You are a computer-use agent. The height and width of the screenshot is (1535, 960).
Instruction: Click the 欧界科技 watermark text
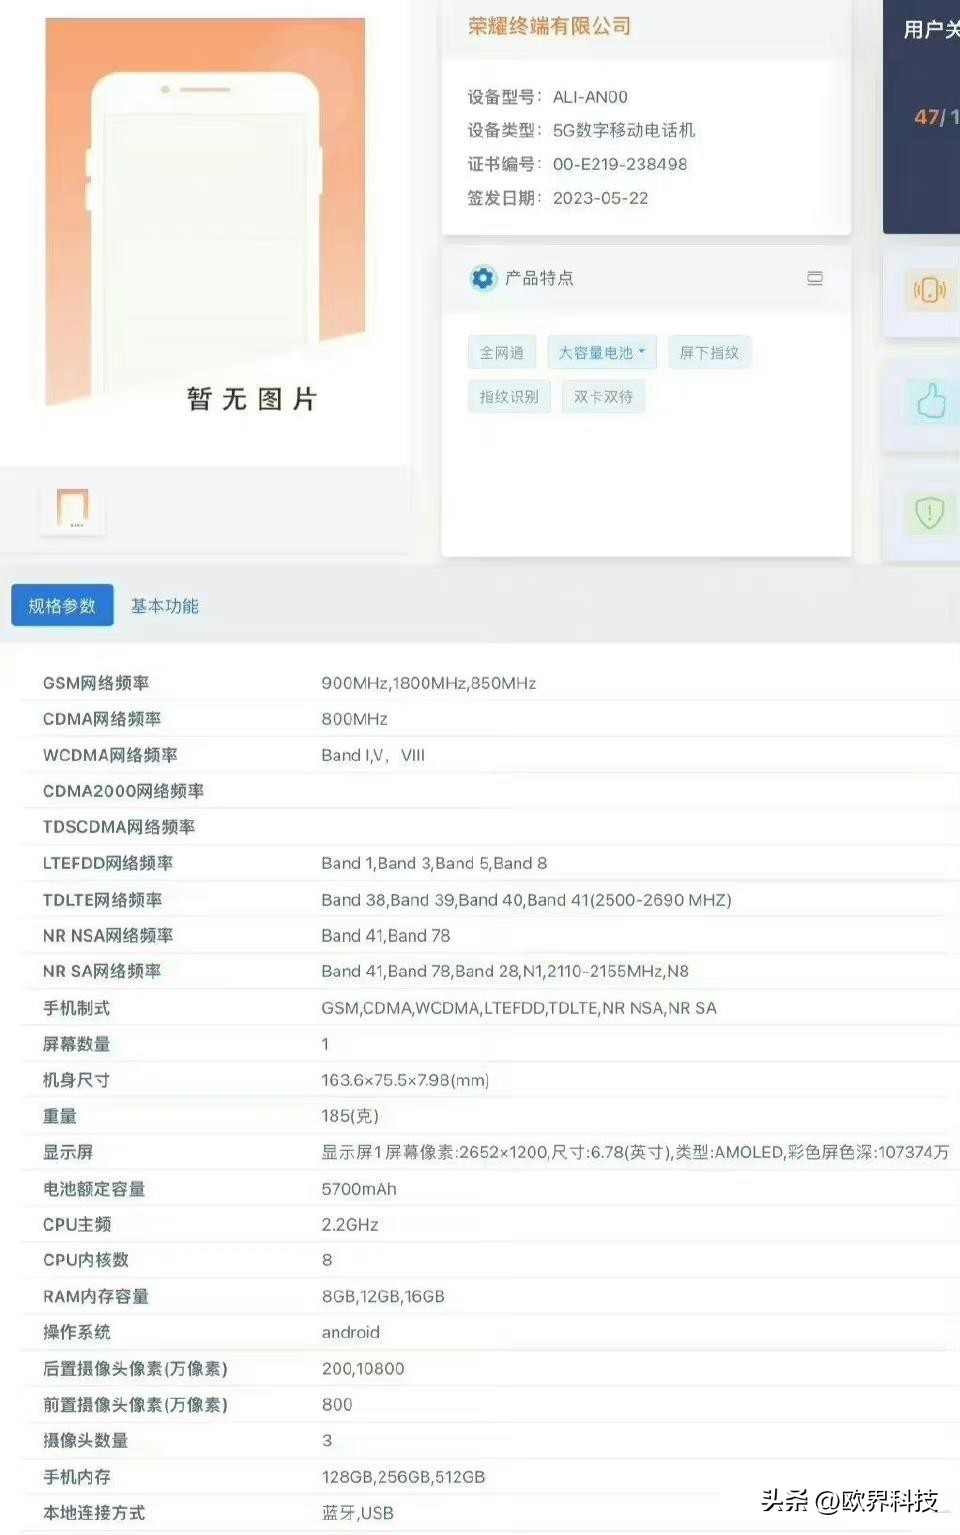(x=878, y=1501)
